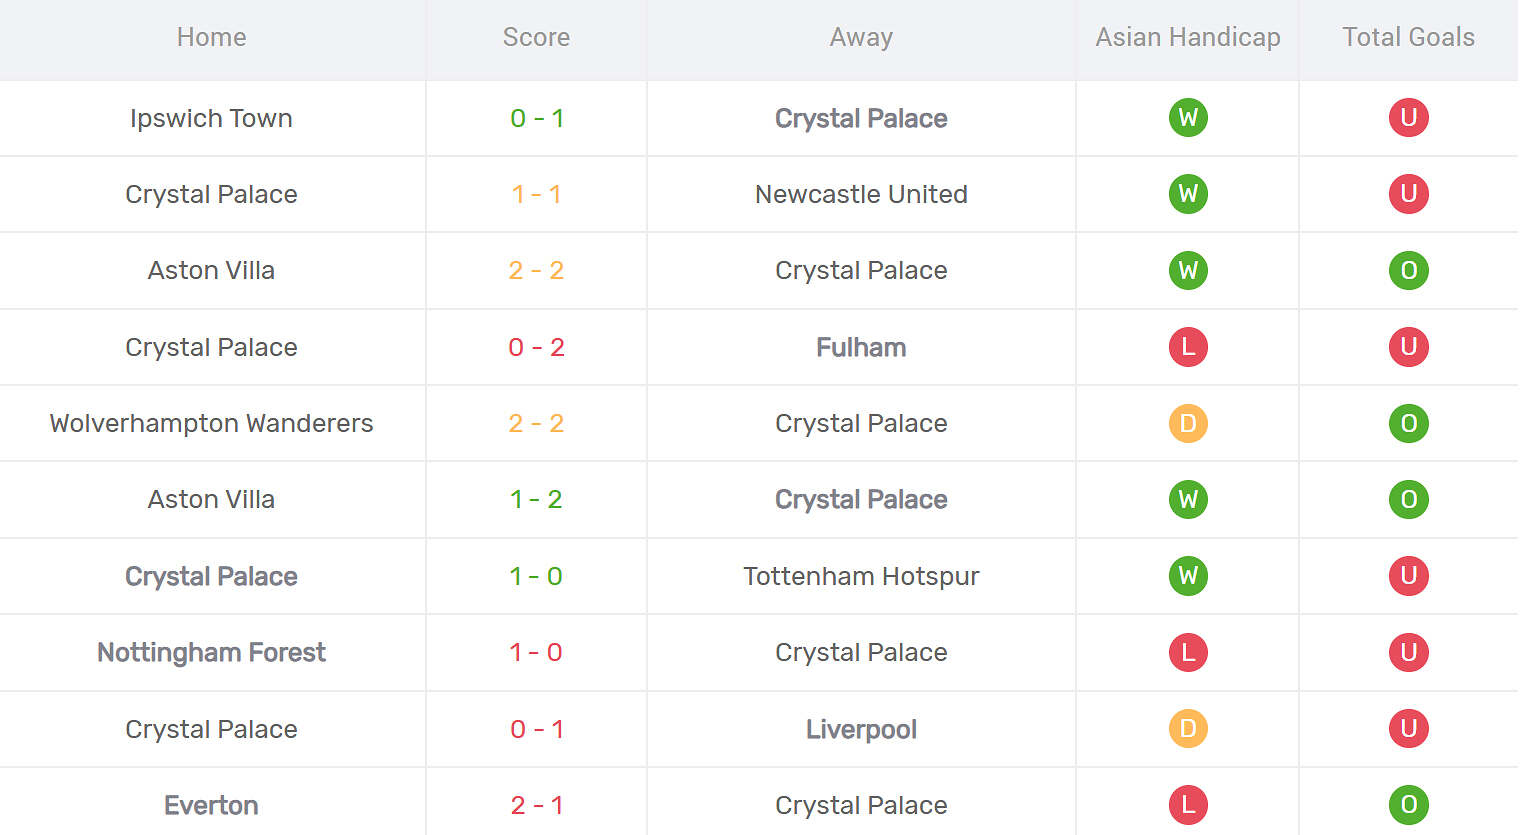Click red U total goals badge in Newcastle row
The height and width of the screenshot is (835, 1521).
pyautogui.click(x=1408, y=194)
